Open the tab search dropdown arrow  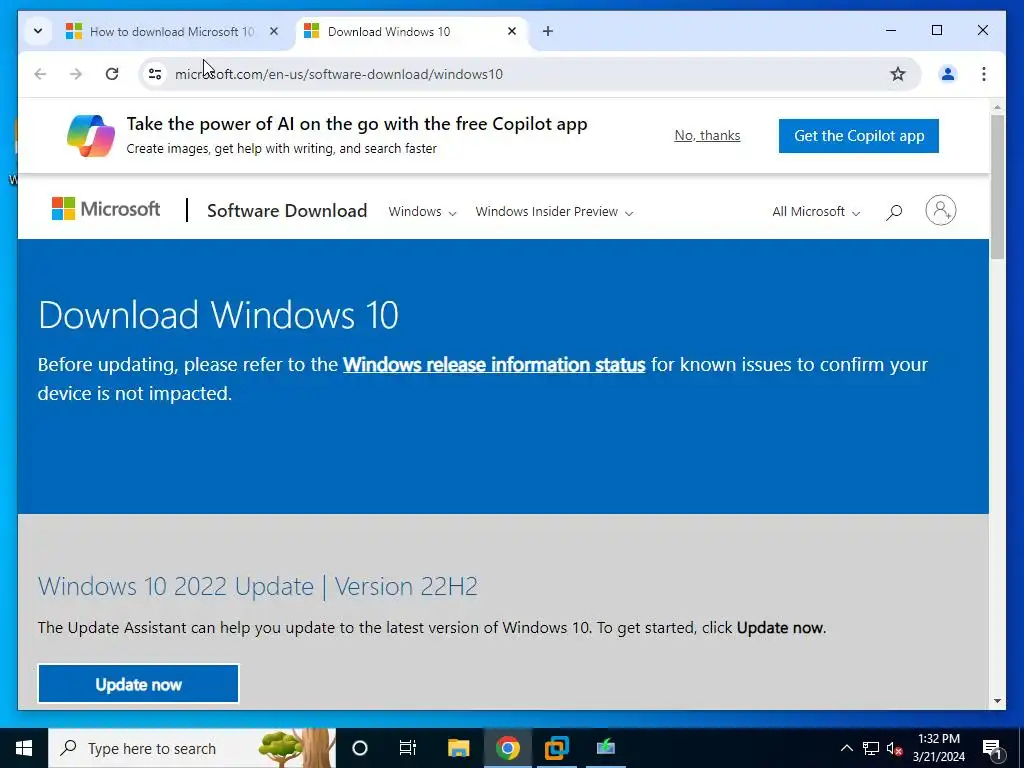(38, 31)
